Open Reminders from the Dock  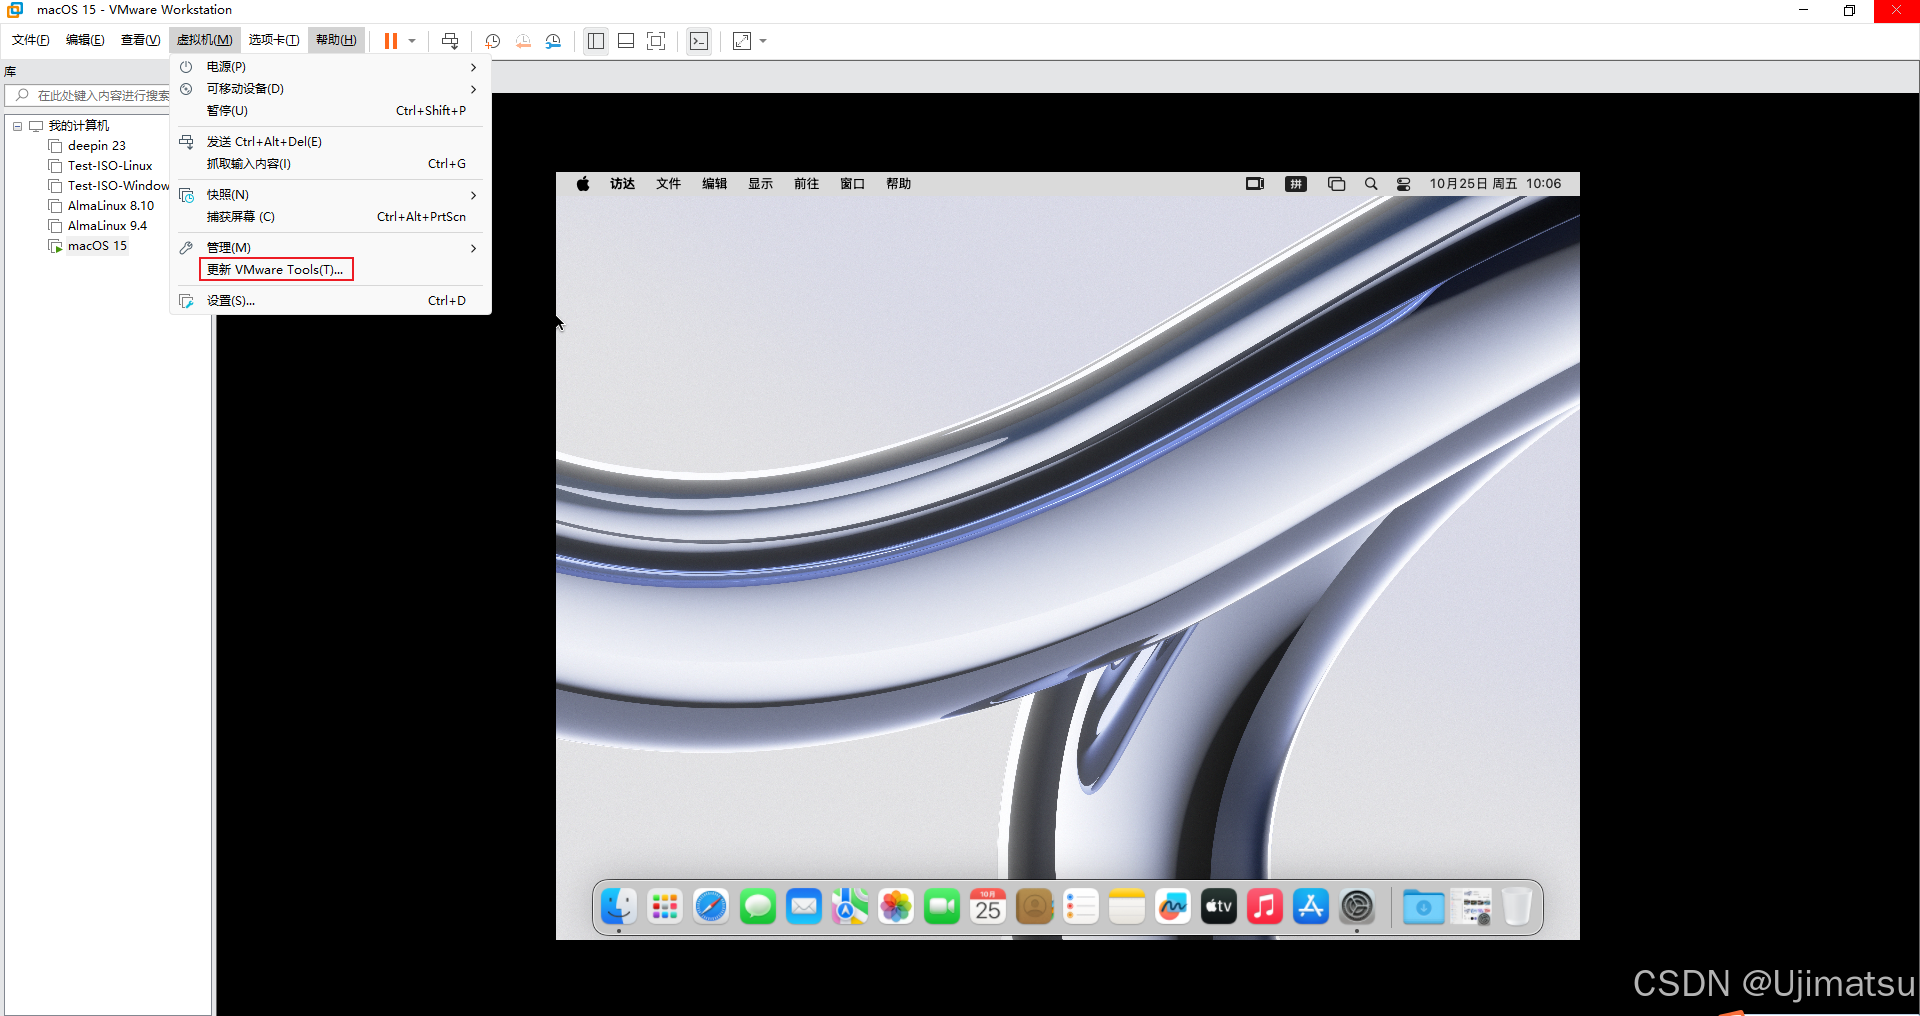(1081, 907)
